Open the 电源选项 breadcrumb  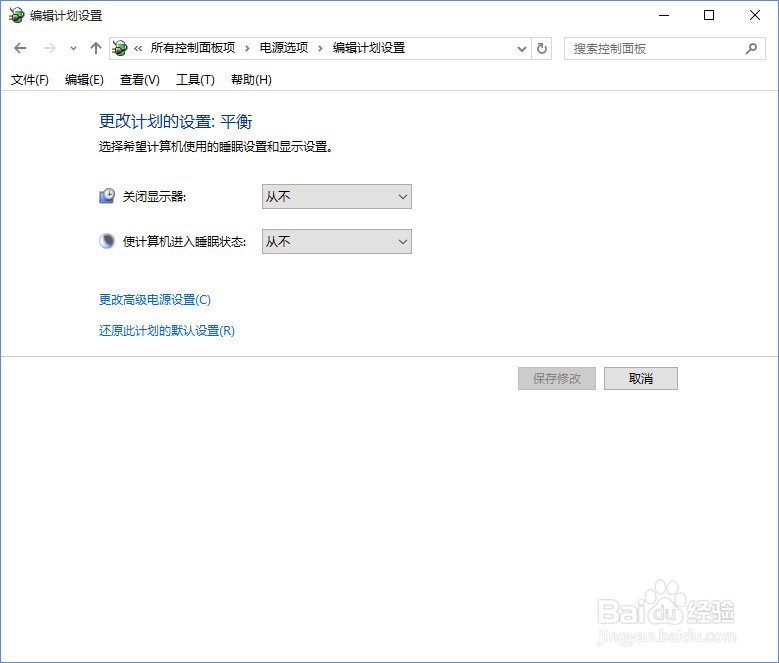[284, 48]
